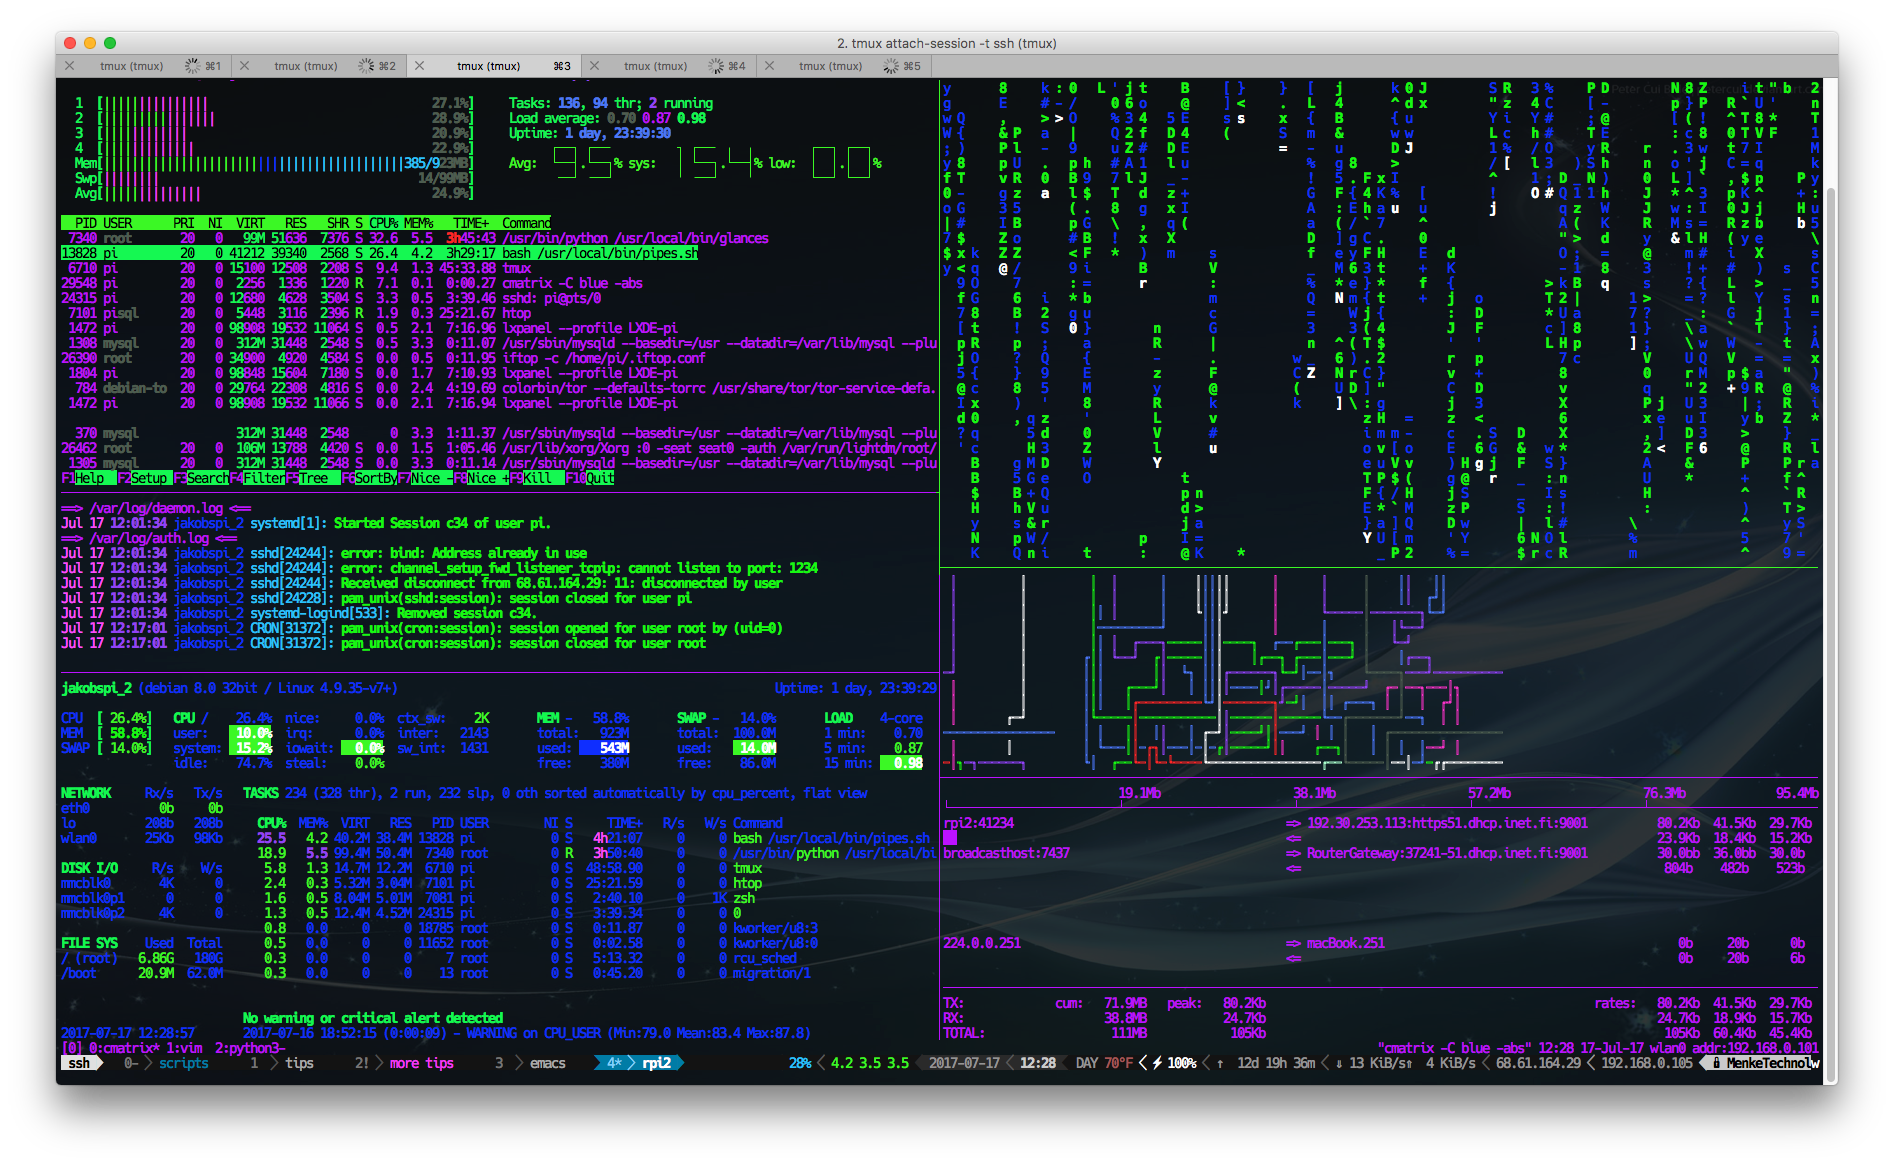Click the DAY 70°F weather status
Image resolution: width=1894 pixels, height=1165 pixels.
(x=1104, y=1063)
